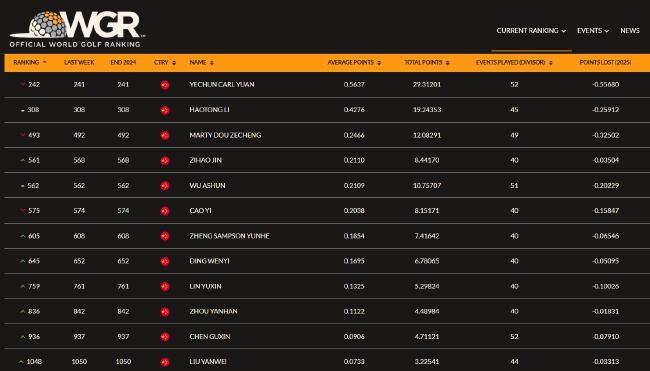650x371 pixels.
Task: Open the Current Ranking menu
Action: pyautogui.click(x=531, y=31)
